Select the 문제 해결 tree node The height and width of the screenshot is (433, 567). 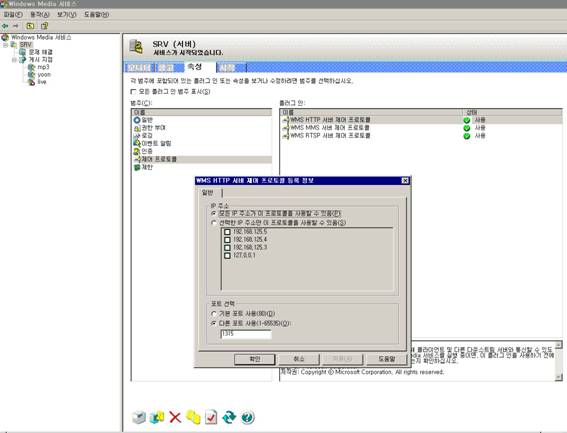coord(40,52)
